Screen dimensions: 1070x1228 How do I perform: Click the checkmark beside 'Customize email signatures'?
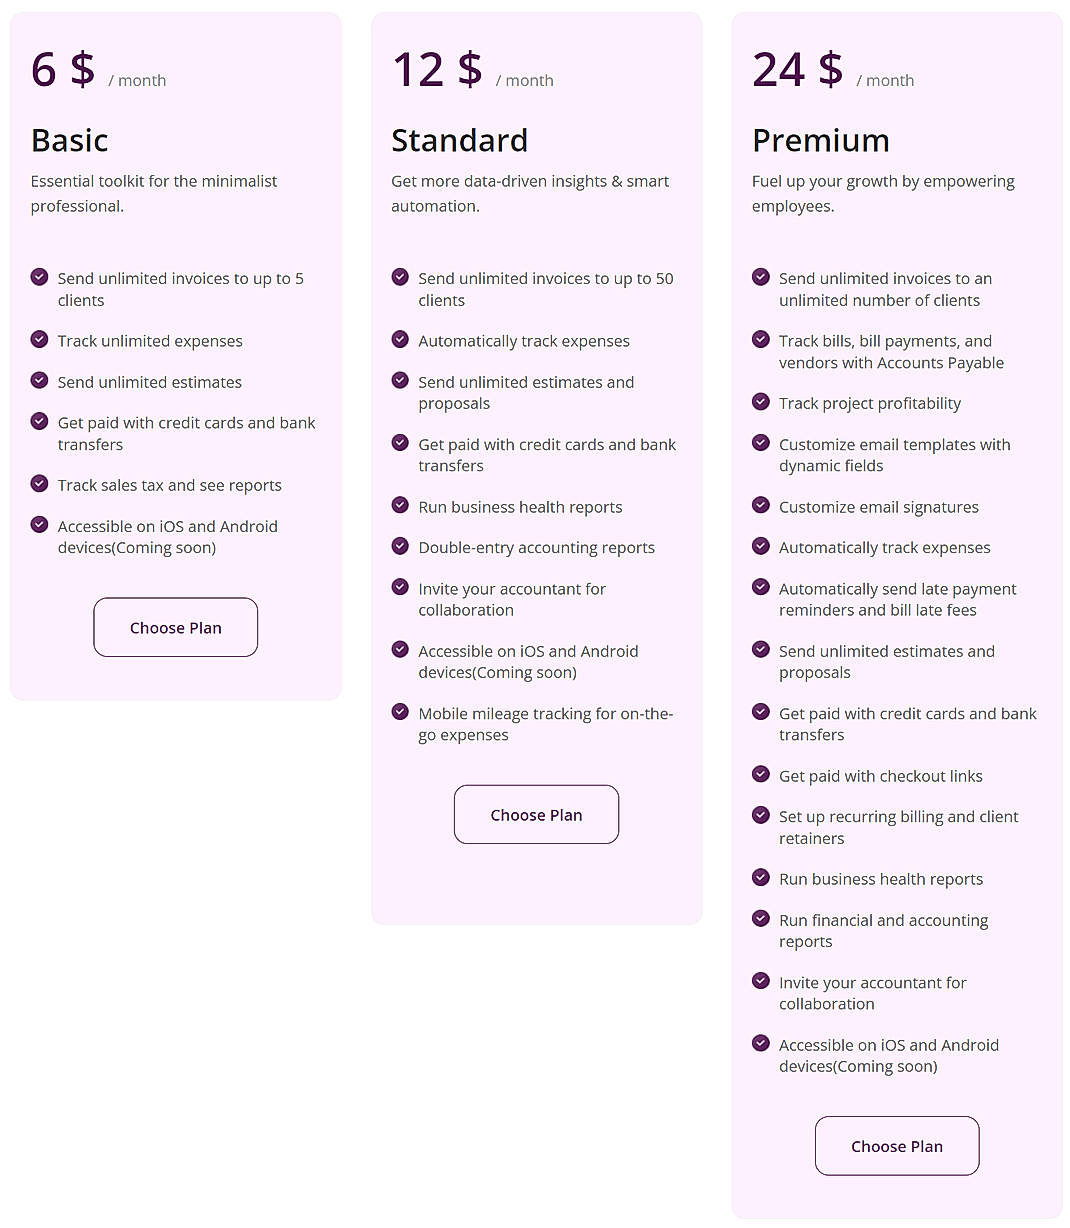[761, 505]
